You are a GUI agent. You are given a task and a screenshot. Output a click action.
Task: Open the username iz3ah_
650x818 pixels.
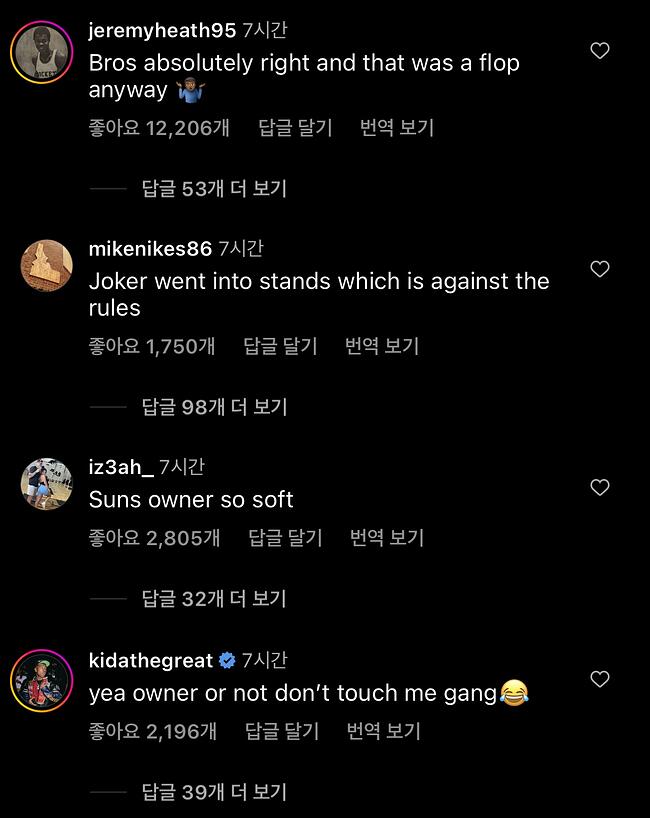point(121,467)
